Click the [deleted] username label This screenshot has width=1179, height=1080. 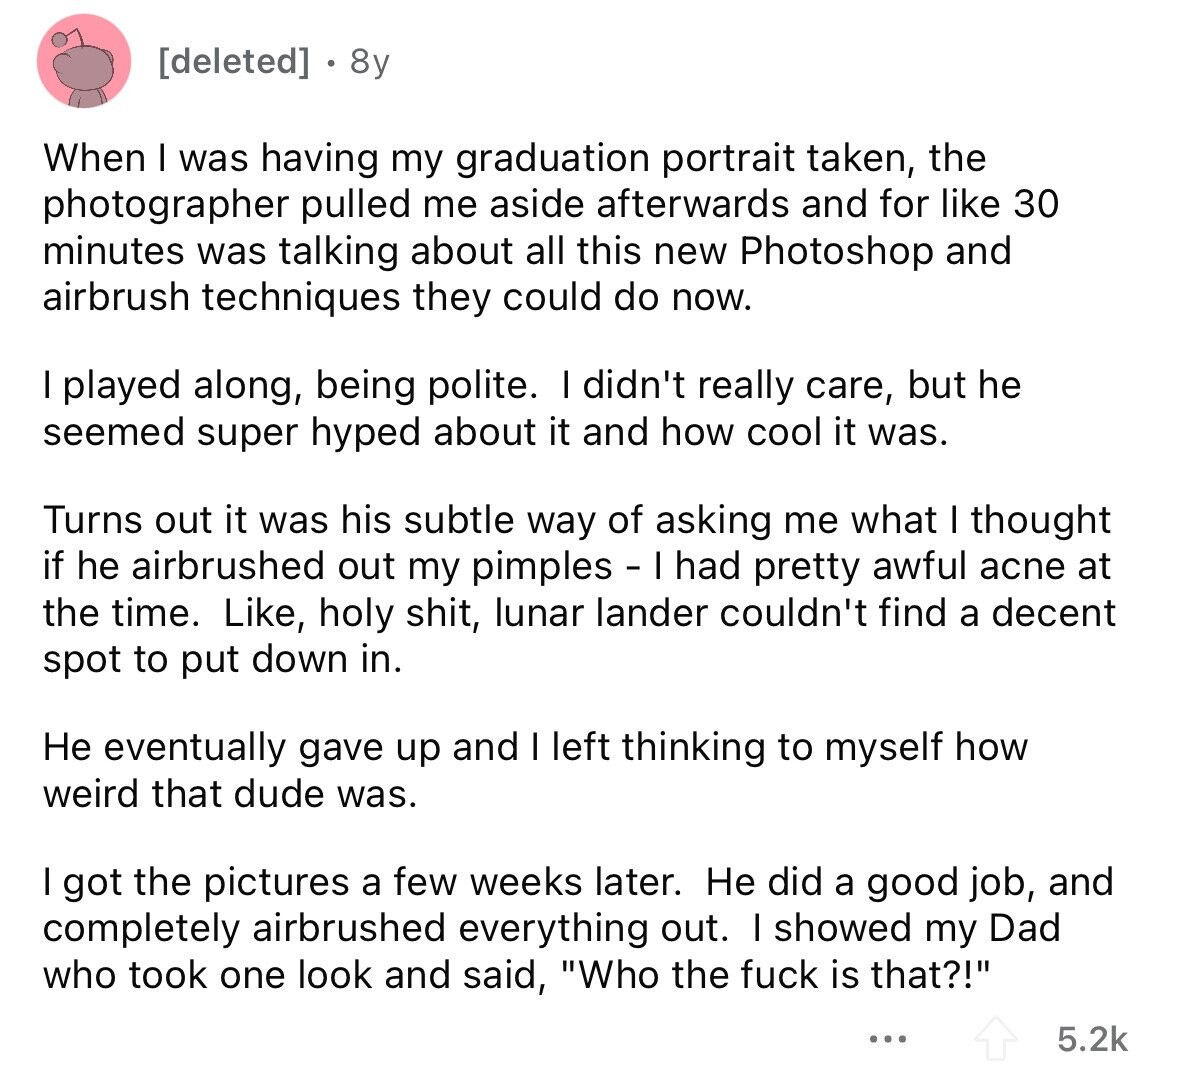[234, 61]
